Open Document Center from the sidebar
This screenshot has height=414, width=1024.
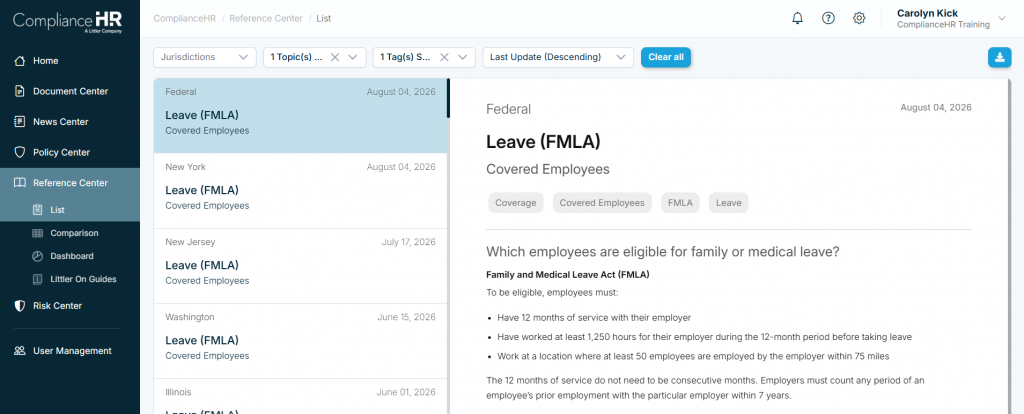(70, 91)
